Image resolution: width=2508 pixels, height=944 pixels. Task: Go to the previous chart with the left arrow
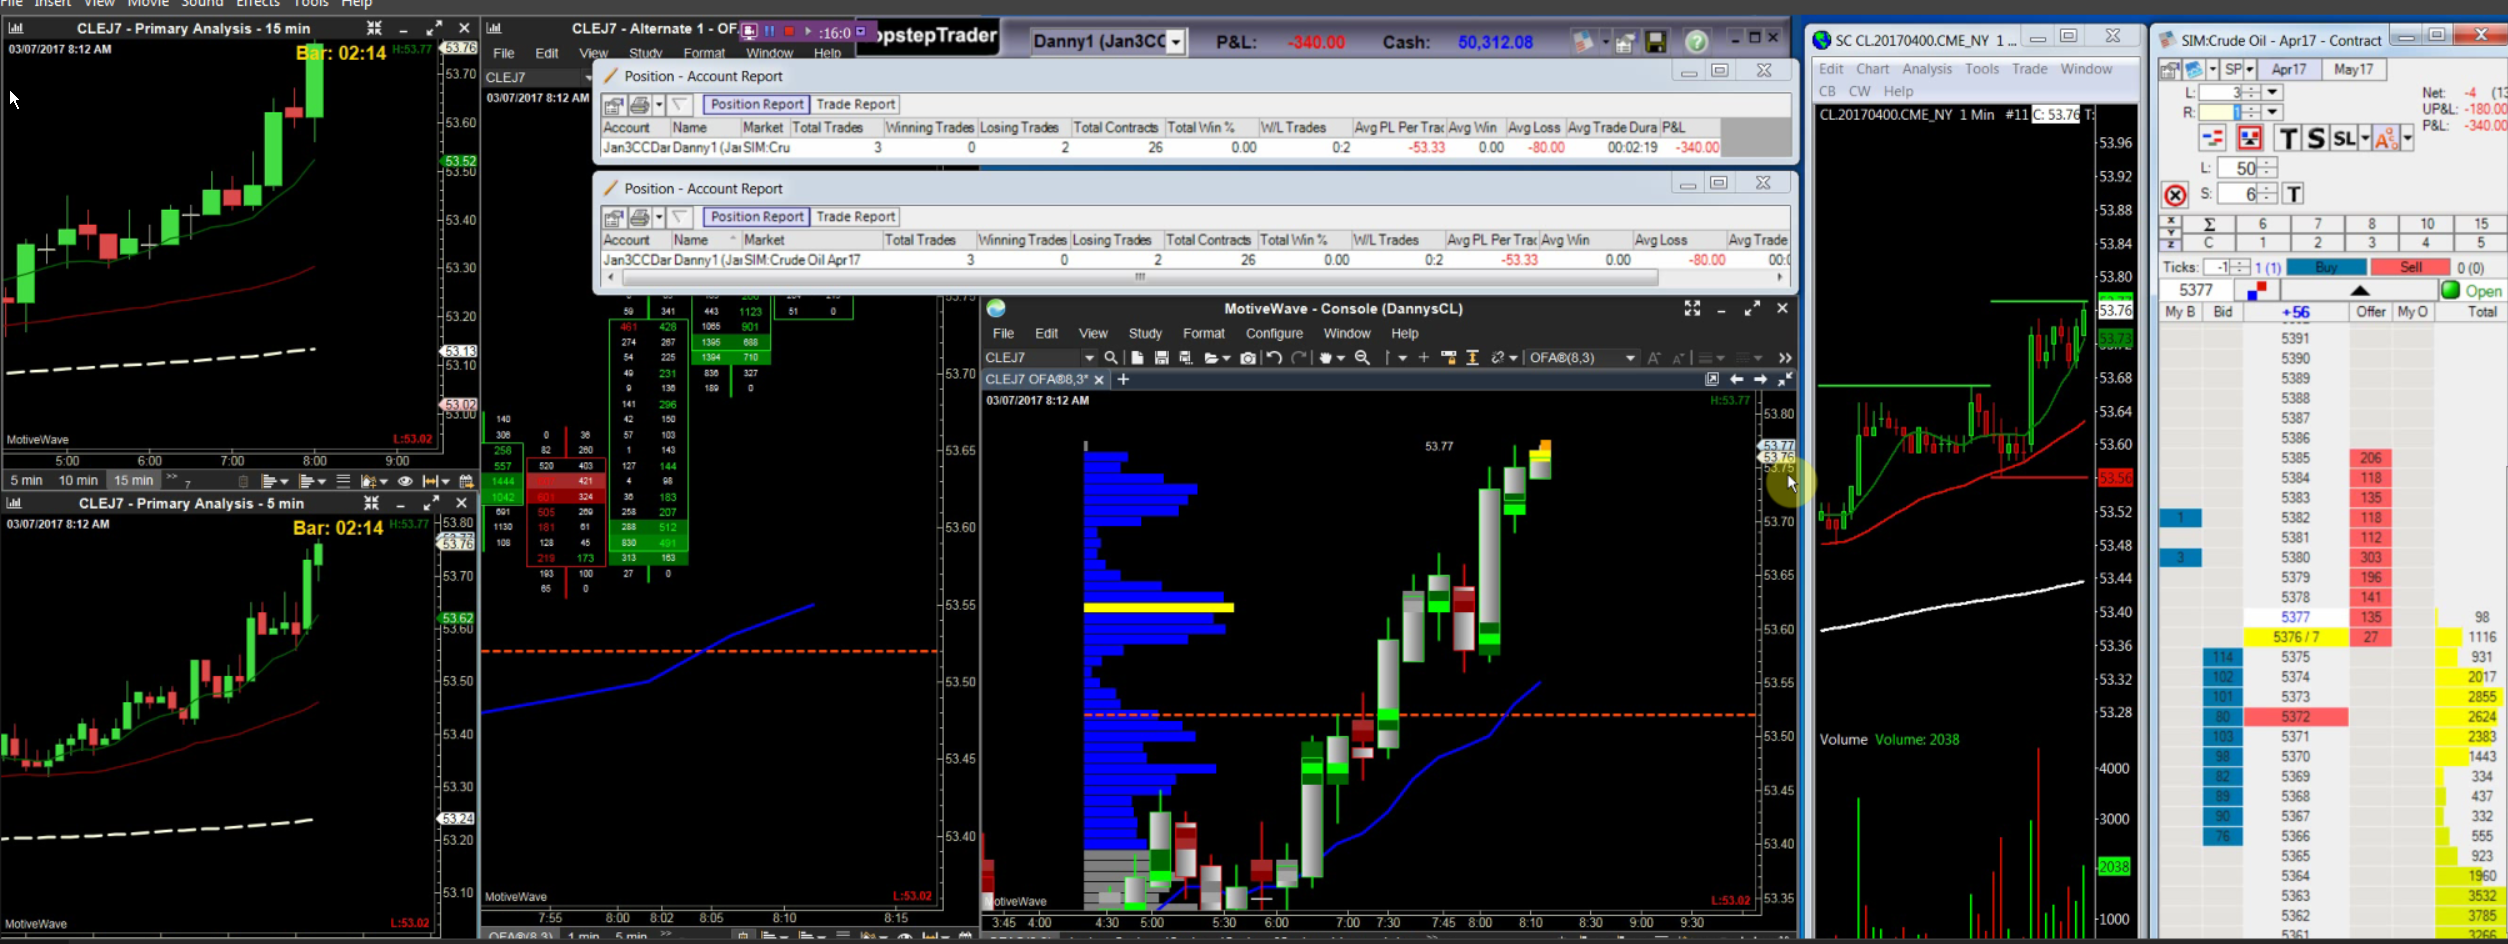1736,380
